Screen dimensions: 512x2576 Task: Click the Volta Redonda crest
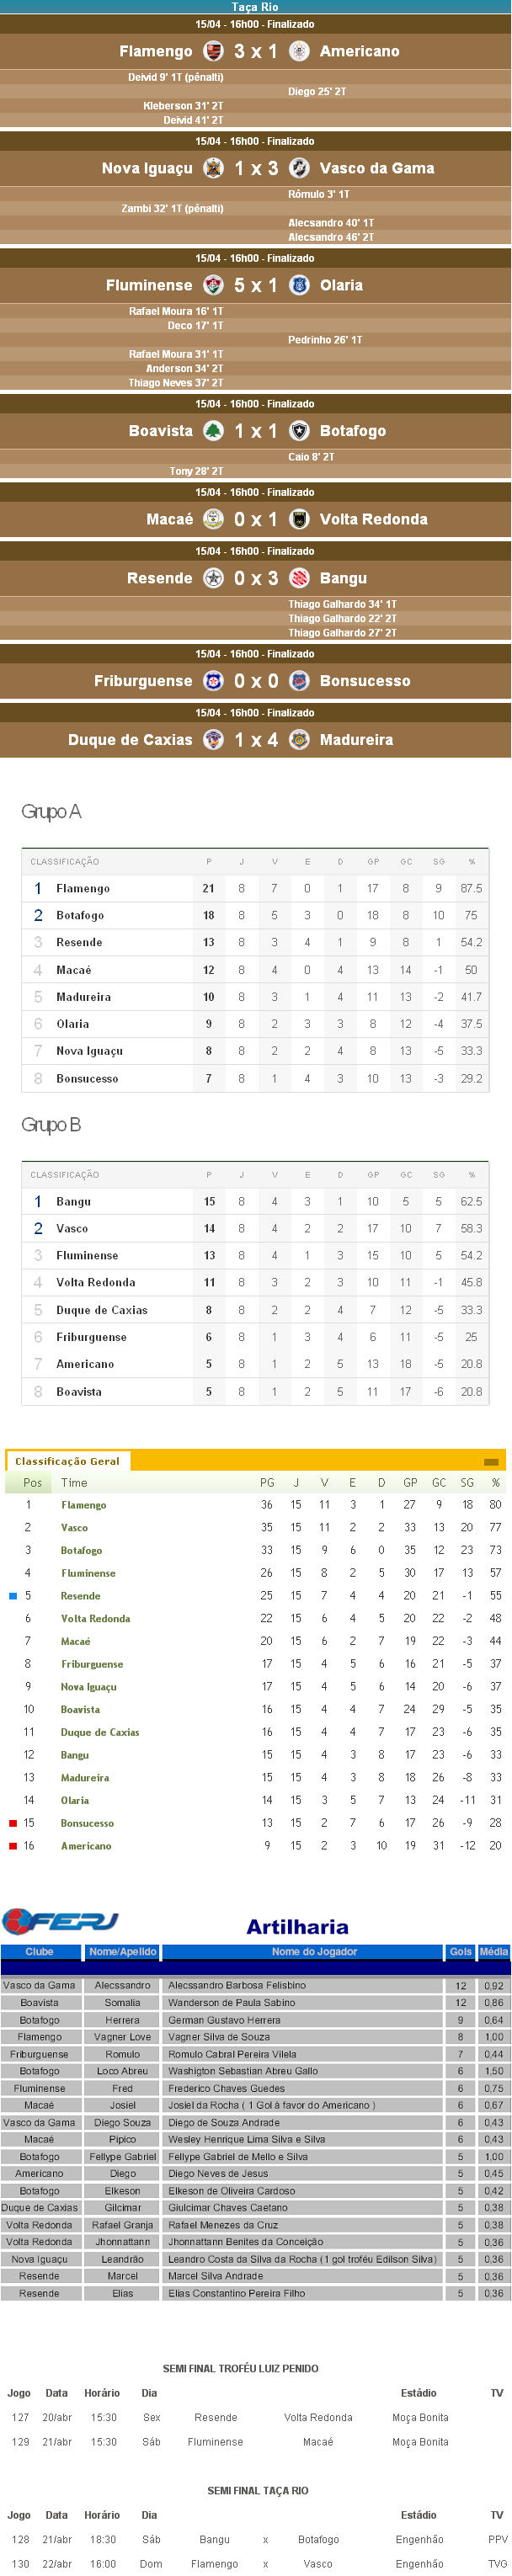(x=299, y=519)
